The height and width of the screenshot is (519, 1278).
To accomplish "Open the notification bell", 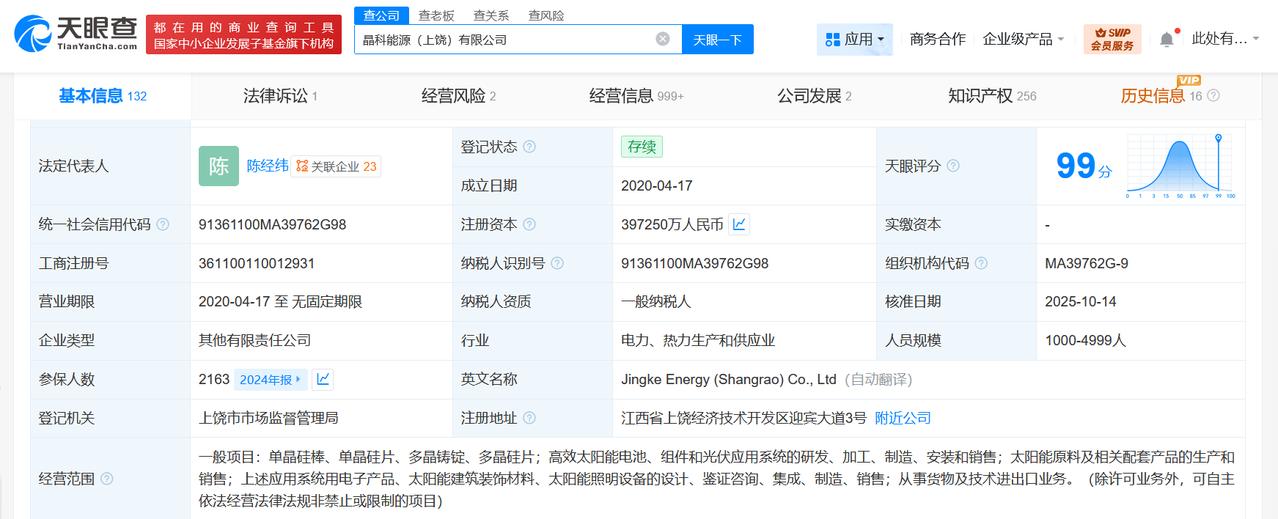I will pyautogui.click(x=1167, y=39).
